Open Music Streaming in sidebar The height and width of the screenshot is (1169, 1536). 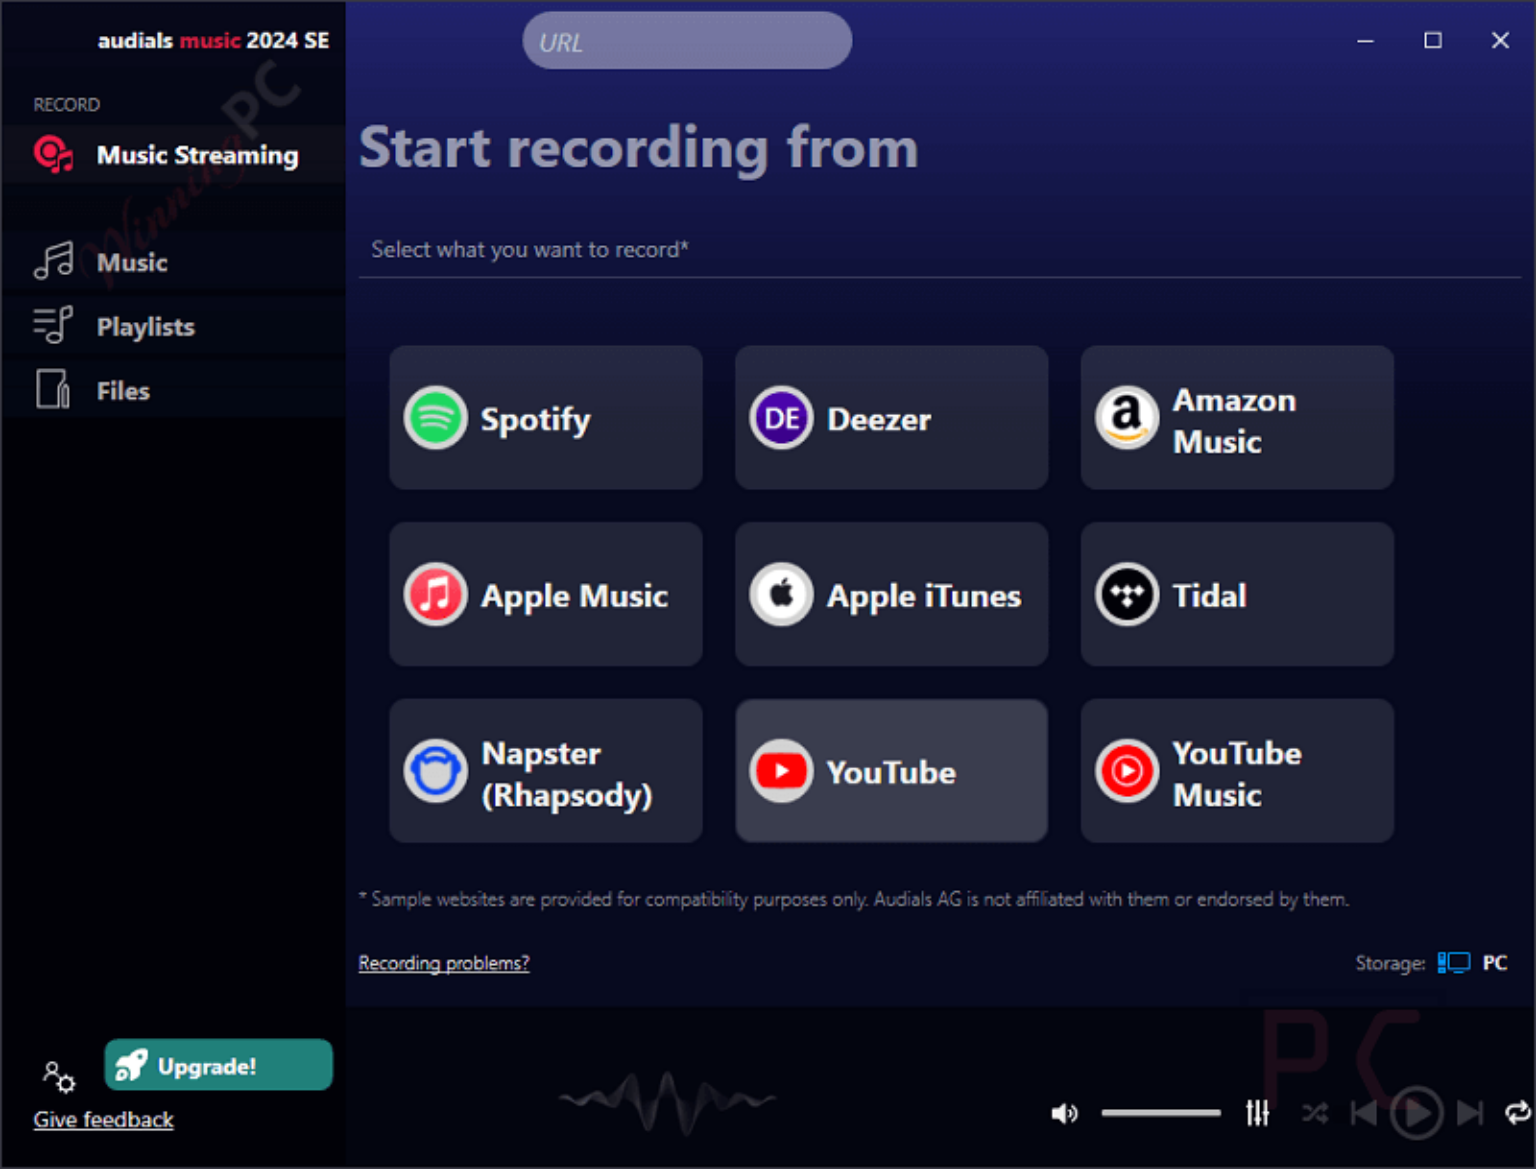coord(173,155)
